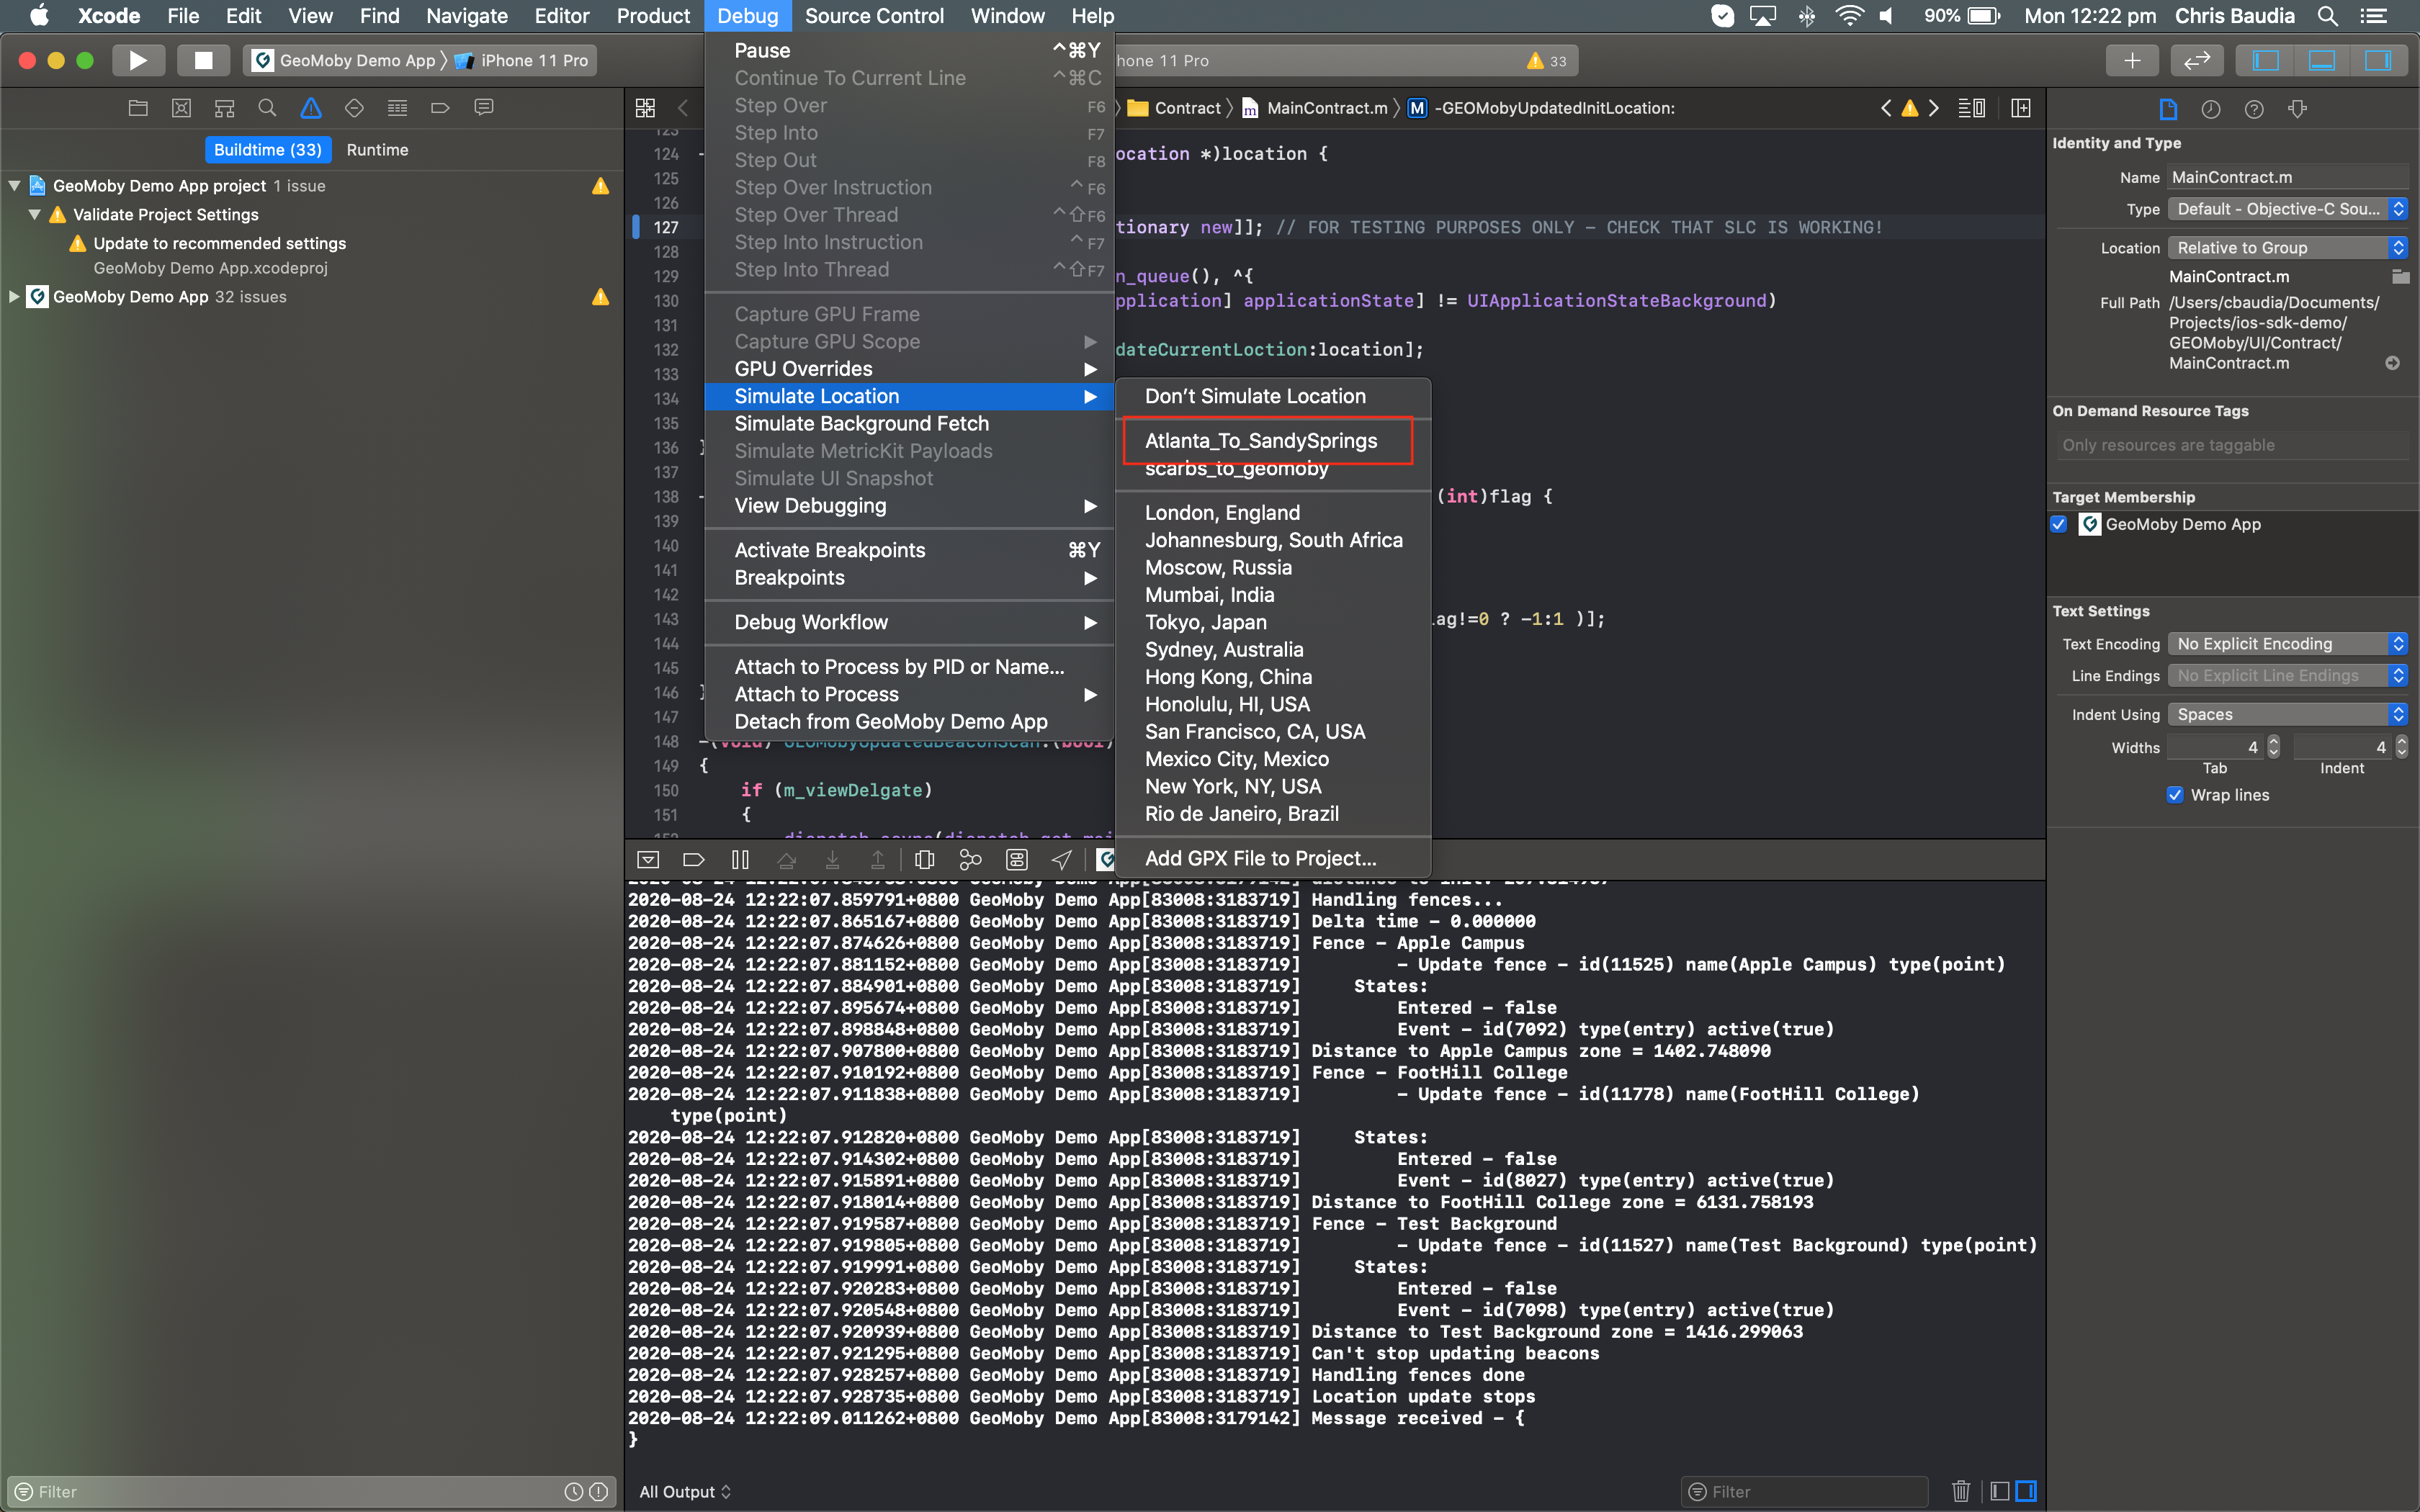Adjust the Indent width stepper

2401,747
